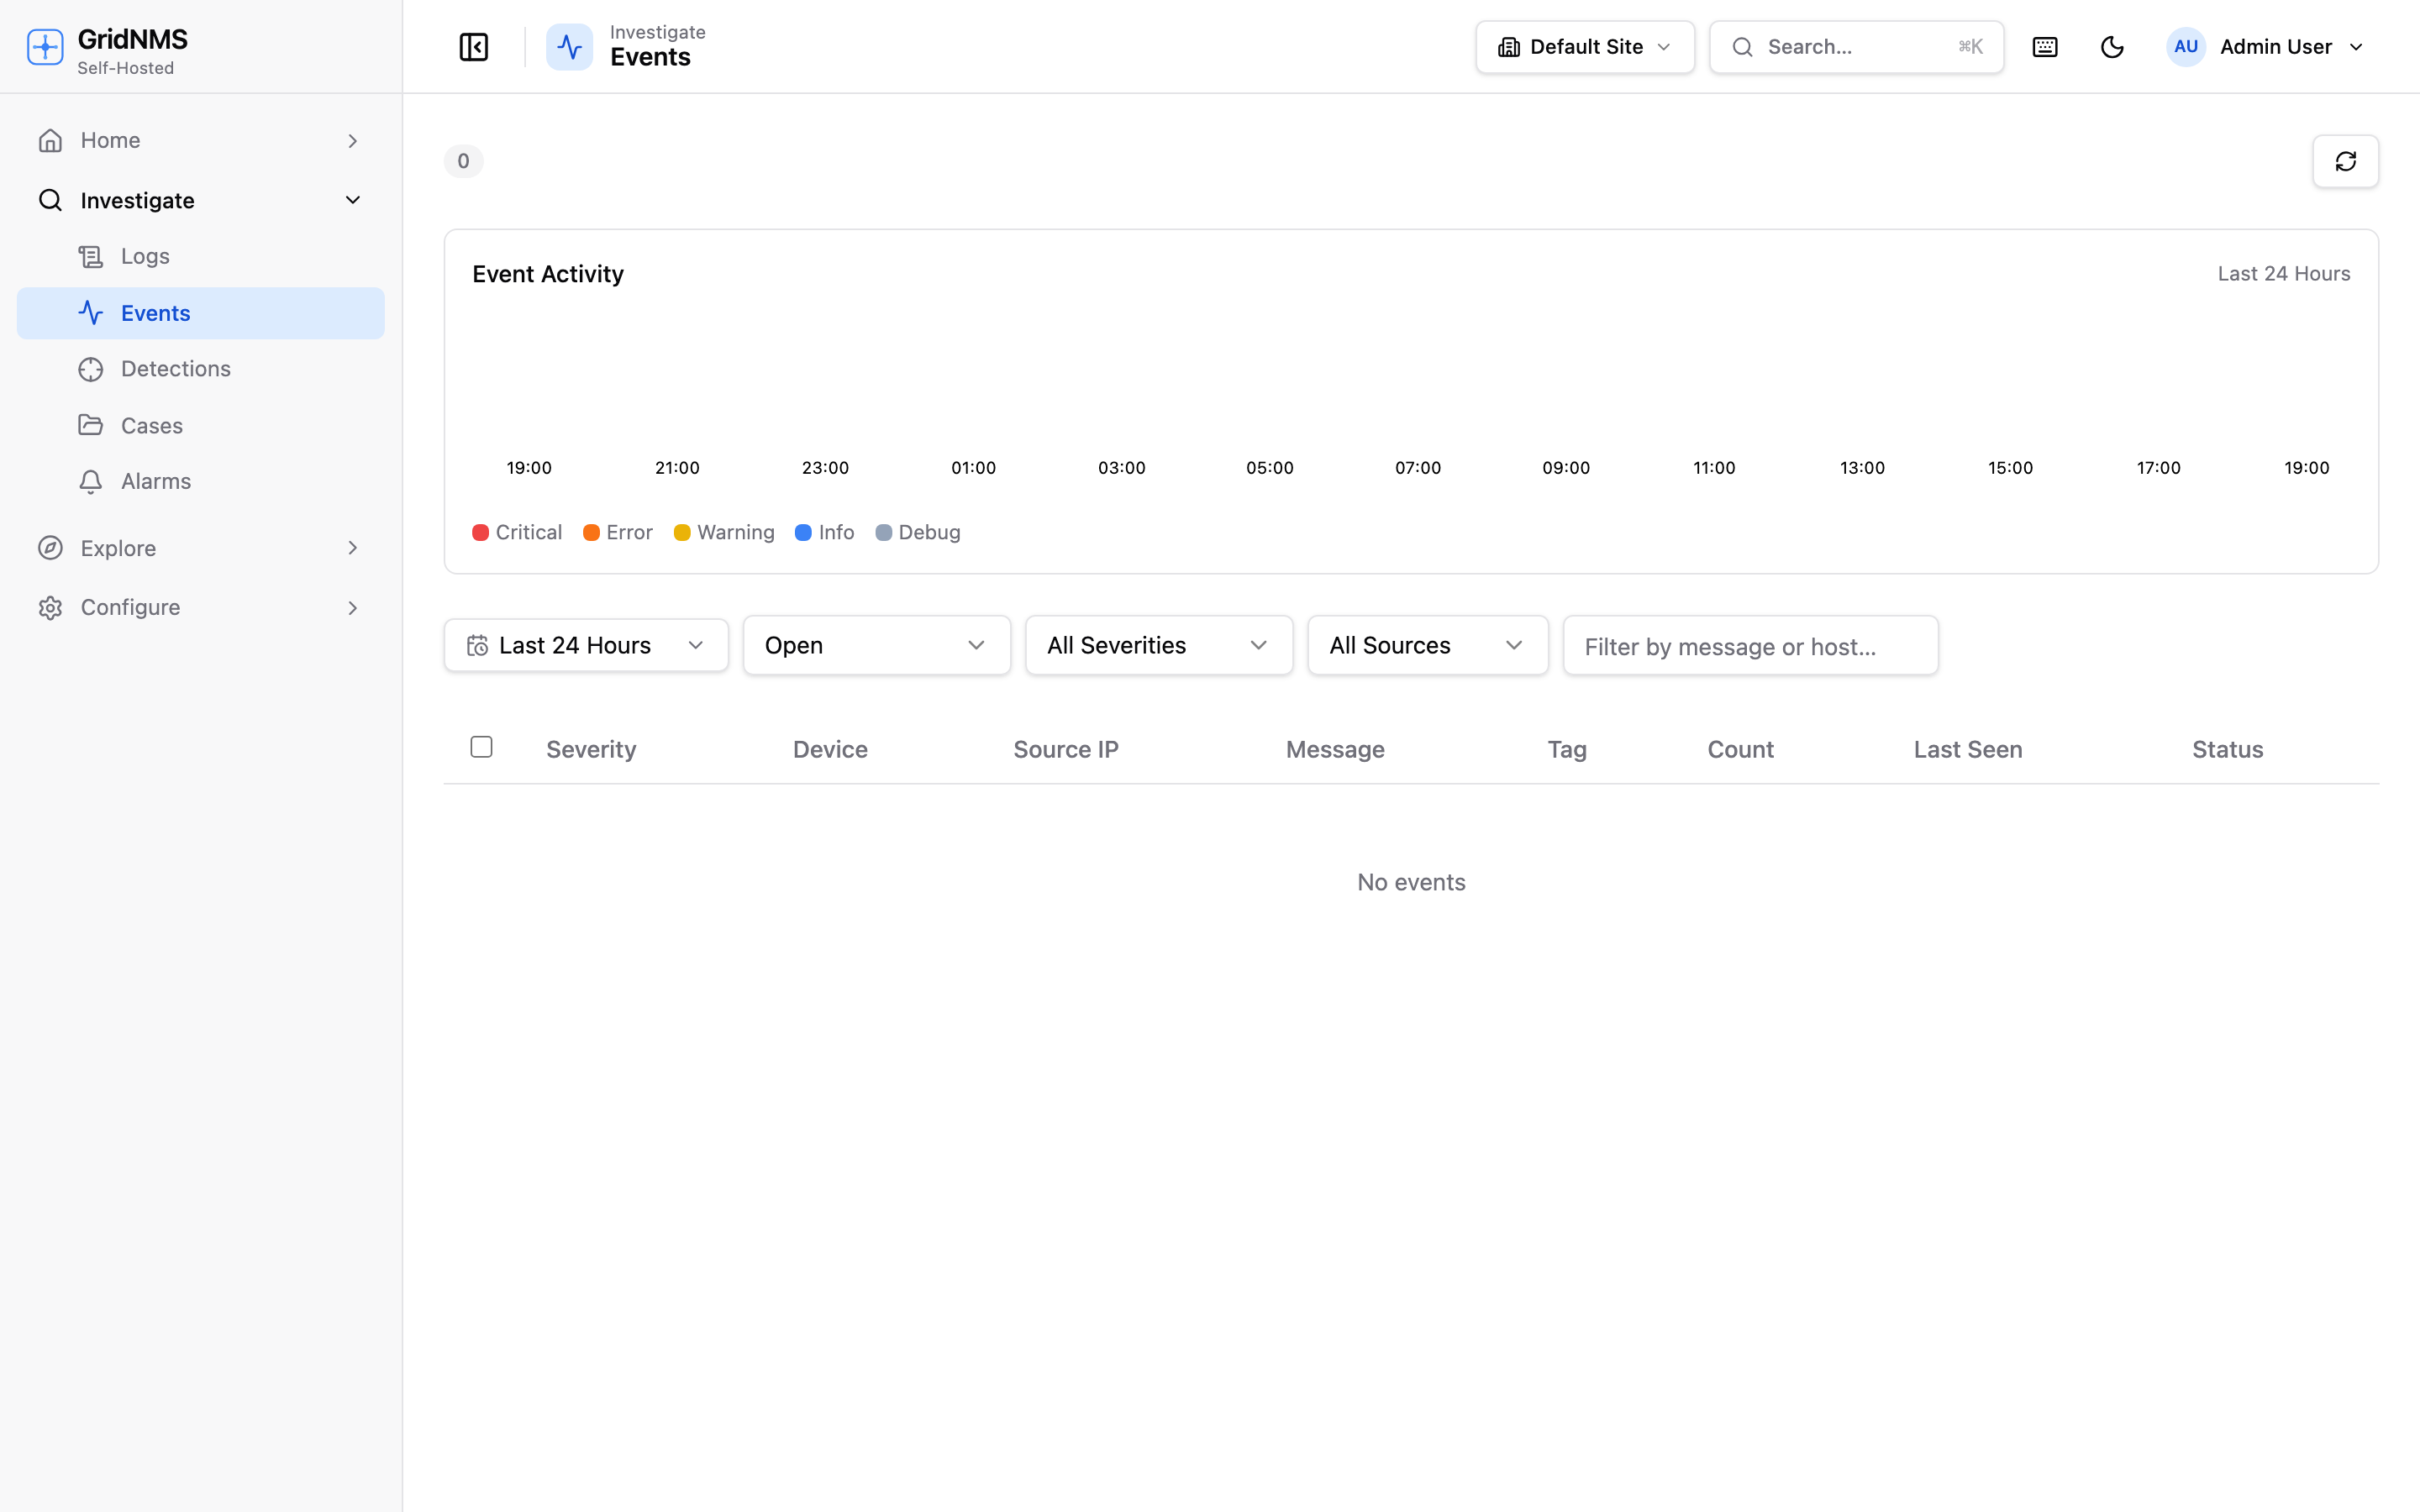Screen dimensions: 2420x1512
Task: Click the 'Event Activity' chart title
Action: (x=548, y=274)
